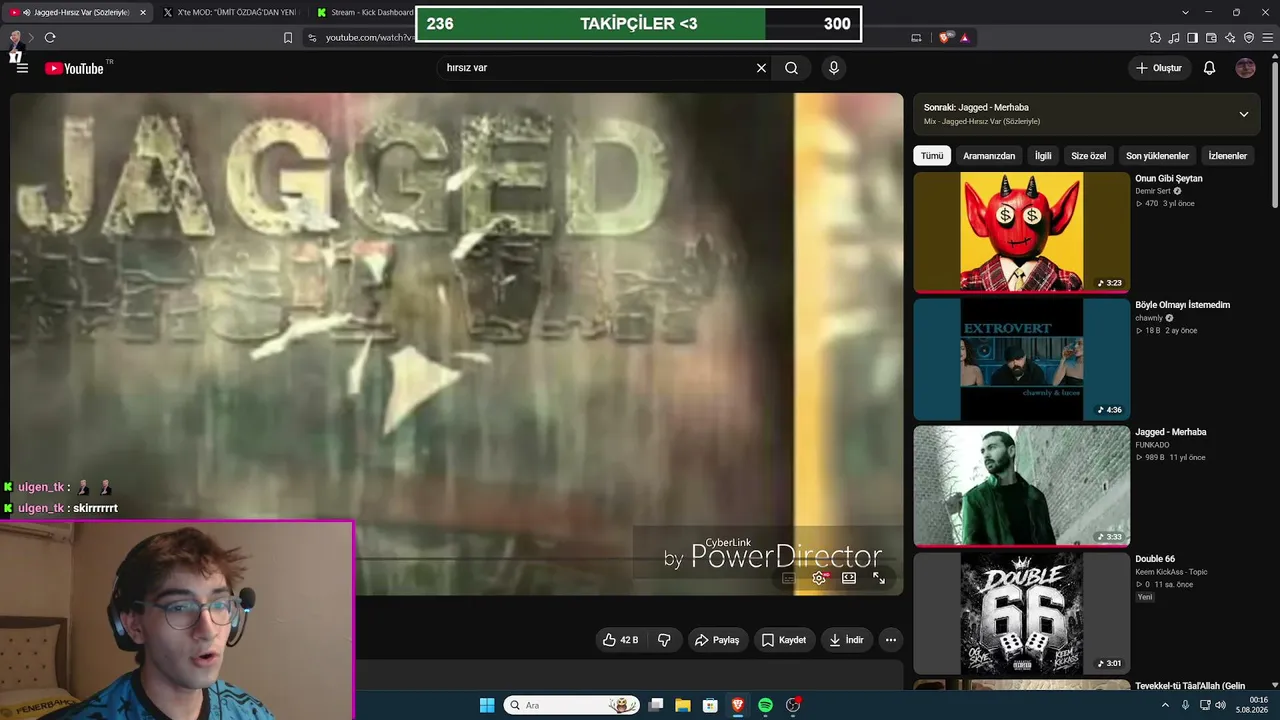The image size is (1280, 720).
Task: Start voice search with the microphone icon
Action: coord(834,68)
